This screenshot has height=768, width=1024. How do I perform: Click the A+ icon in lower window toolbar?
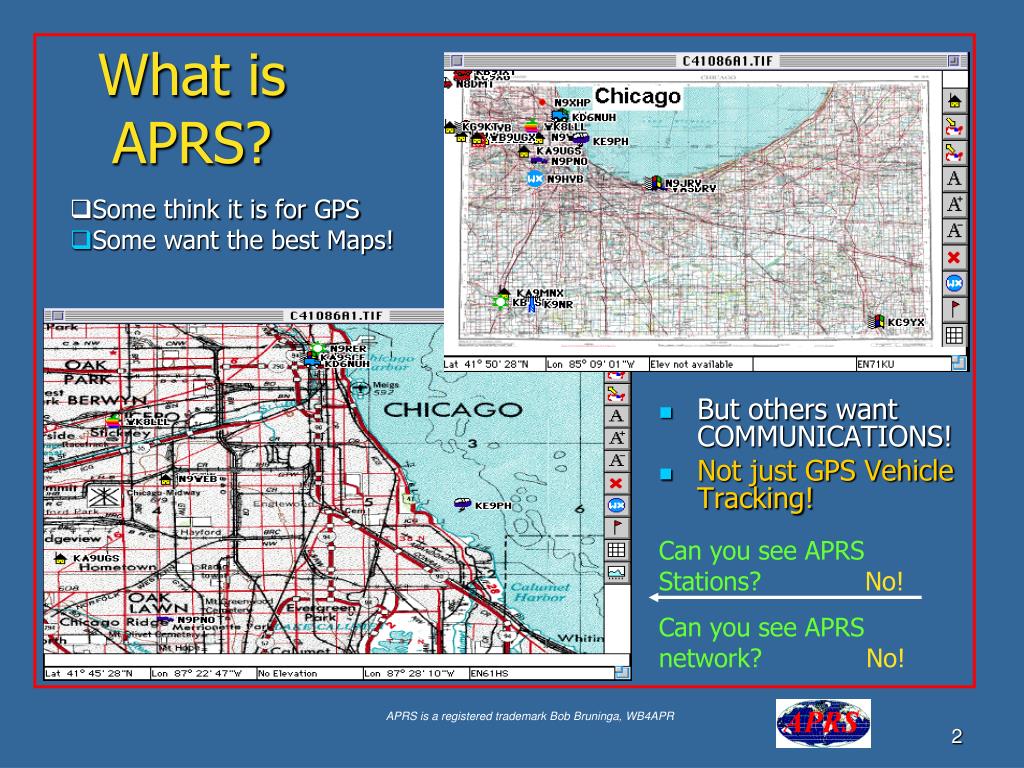[x=616, y=438]
